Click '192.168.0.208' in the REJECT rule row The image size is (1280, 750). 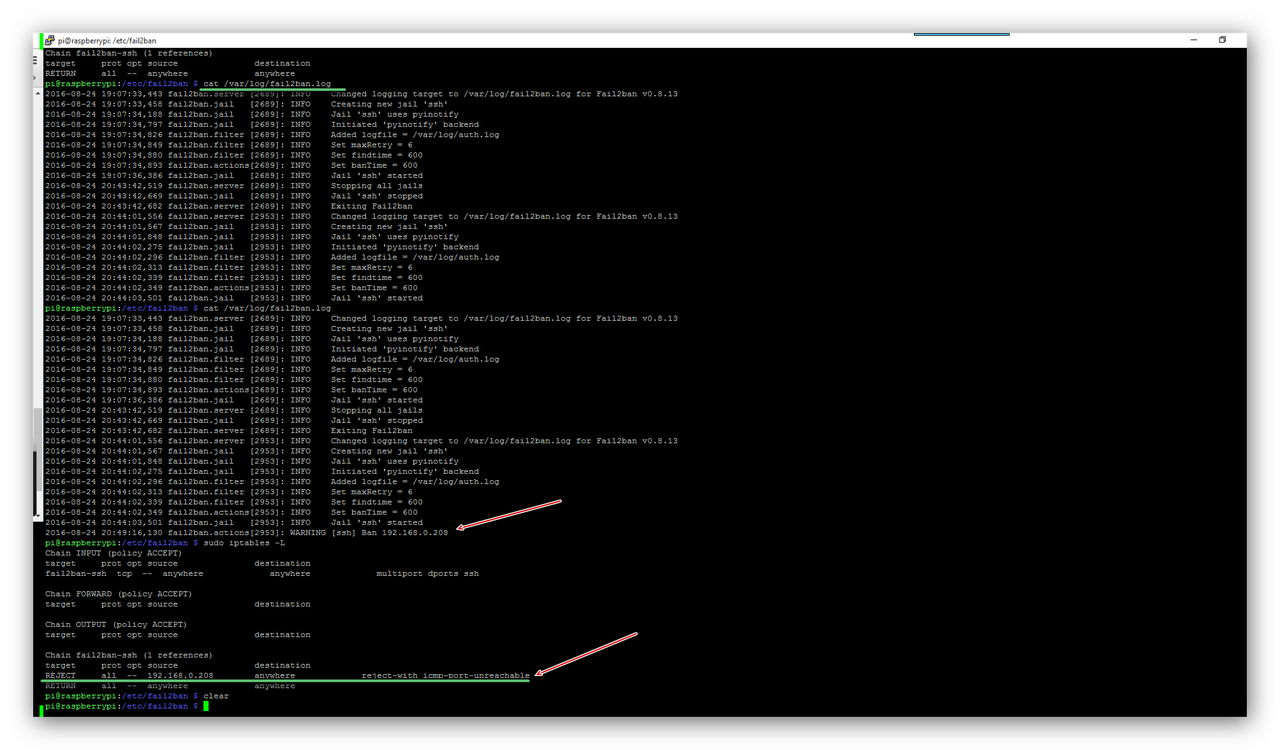(180, 676)
